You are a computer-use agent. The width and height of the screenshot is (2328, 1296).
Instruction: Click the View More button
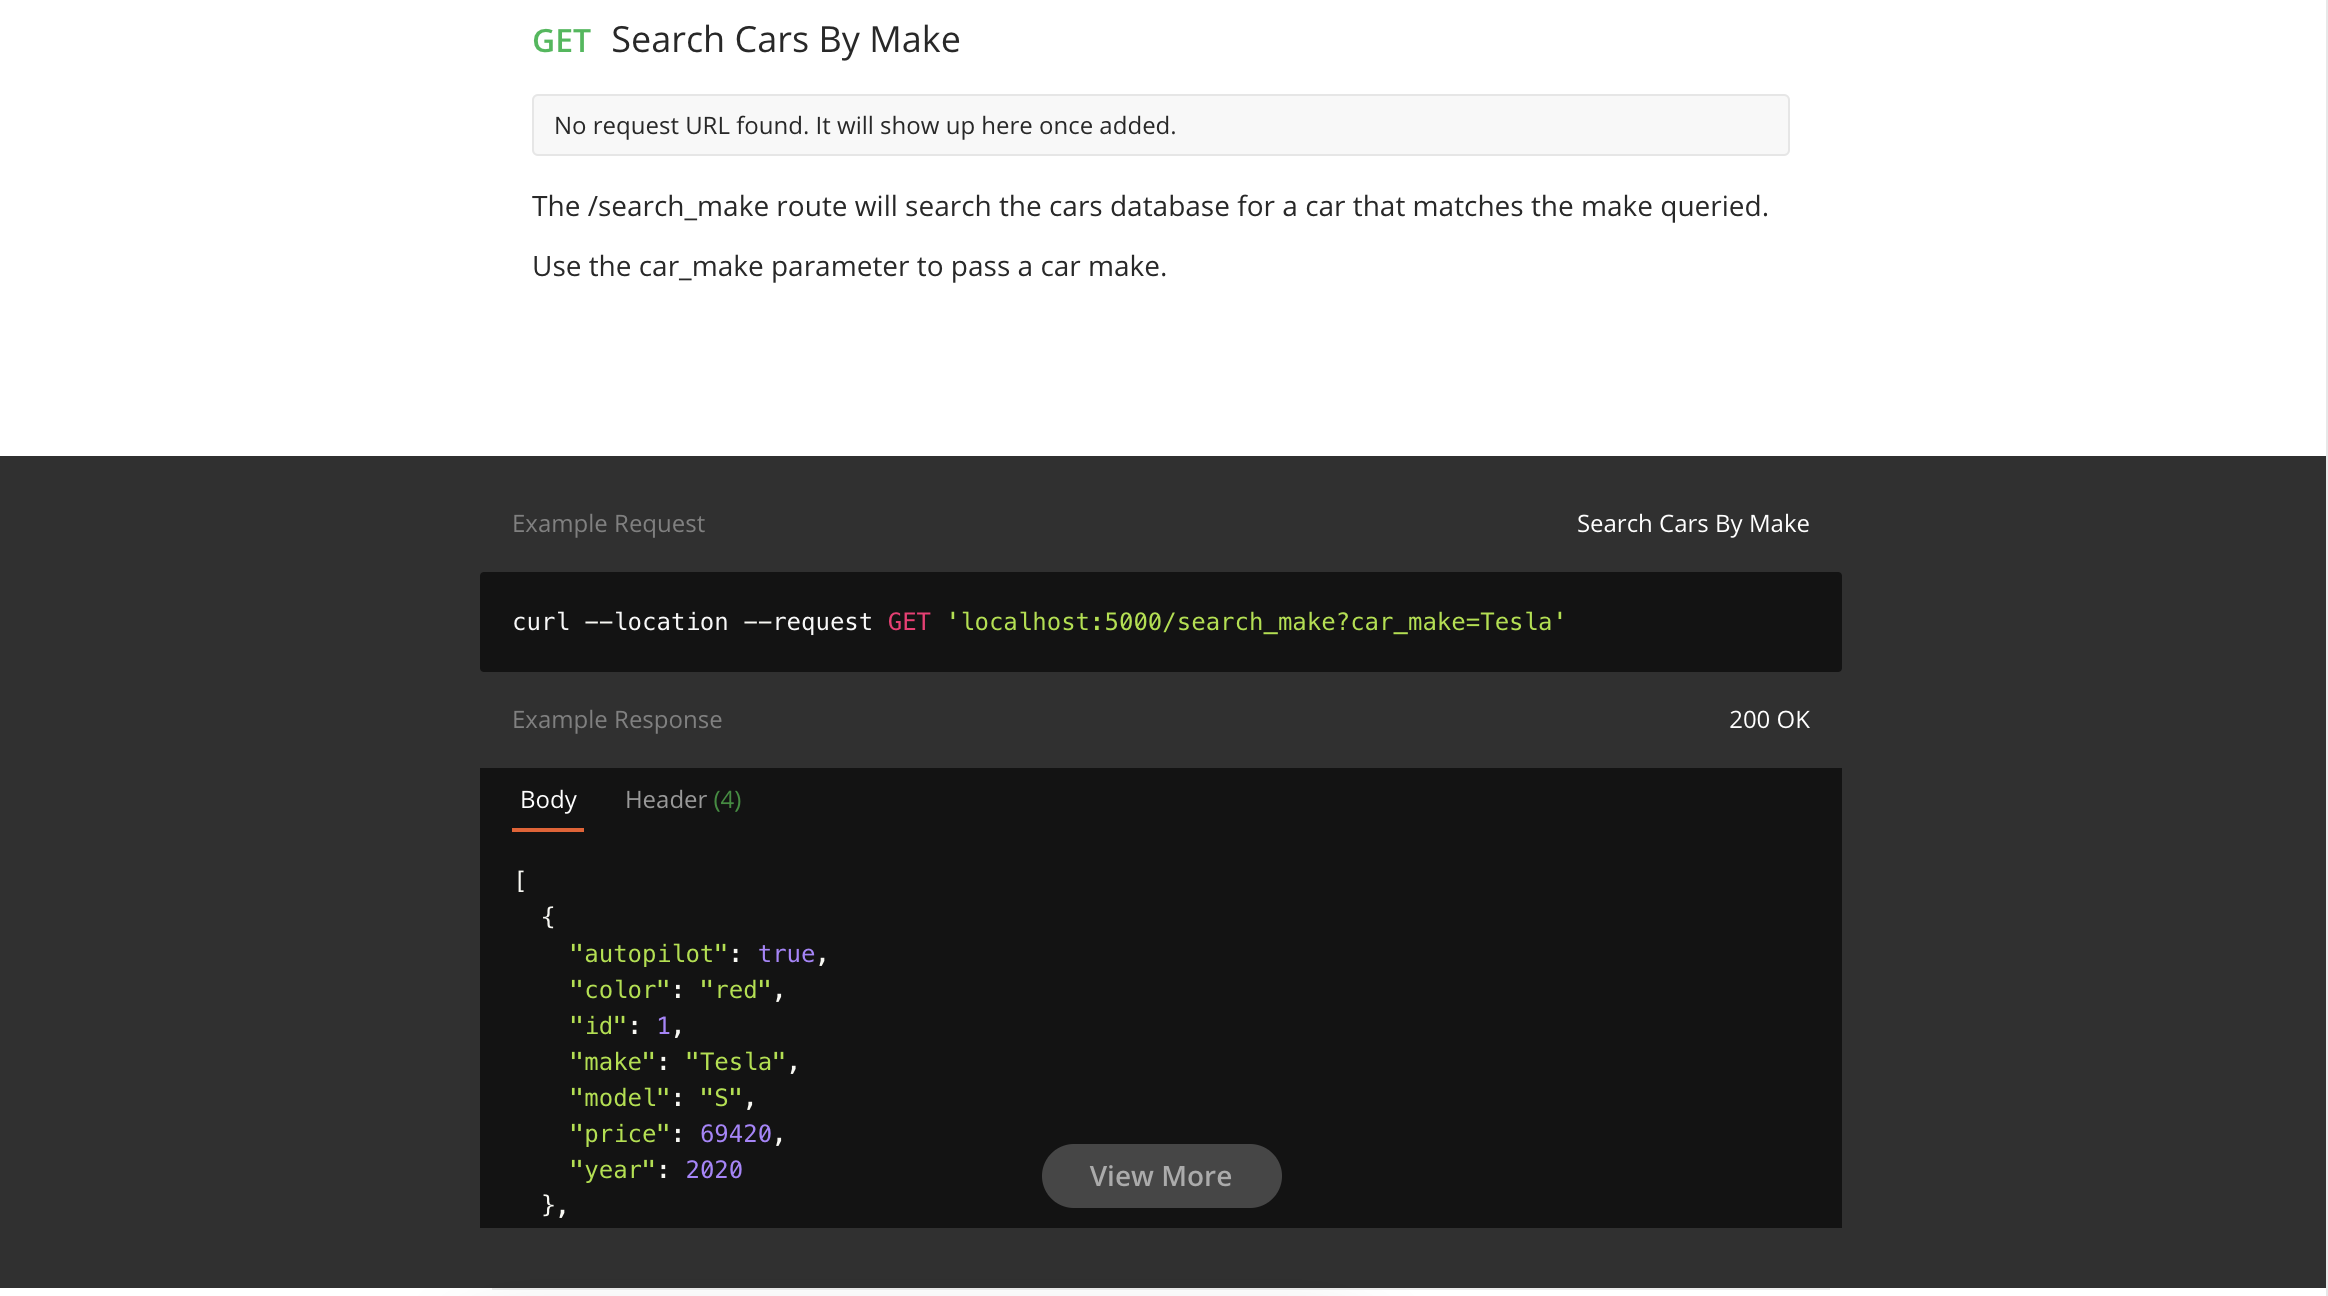click(1160, 1176)
